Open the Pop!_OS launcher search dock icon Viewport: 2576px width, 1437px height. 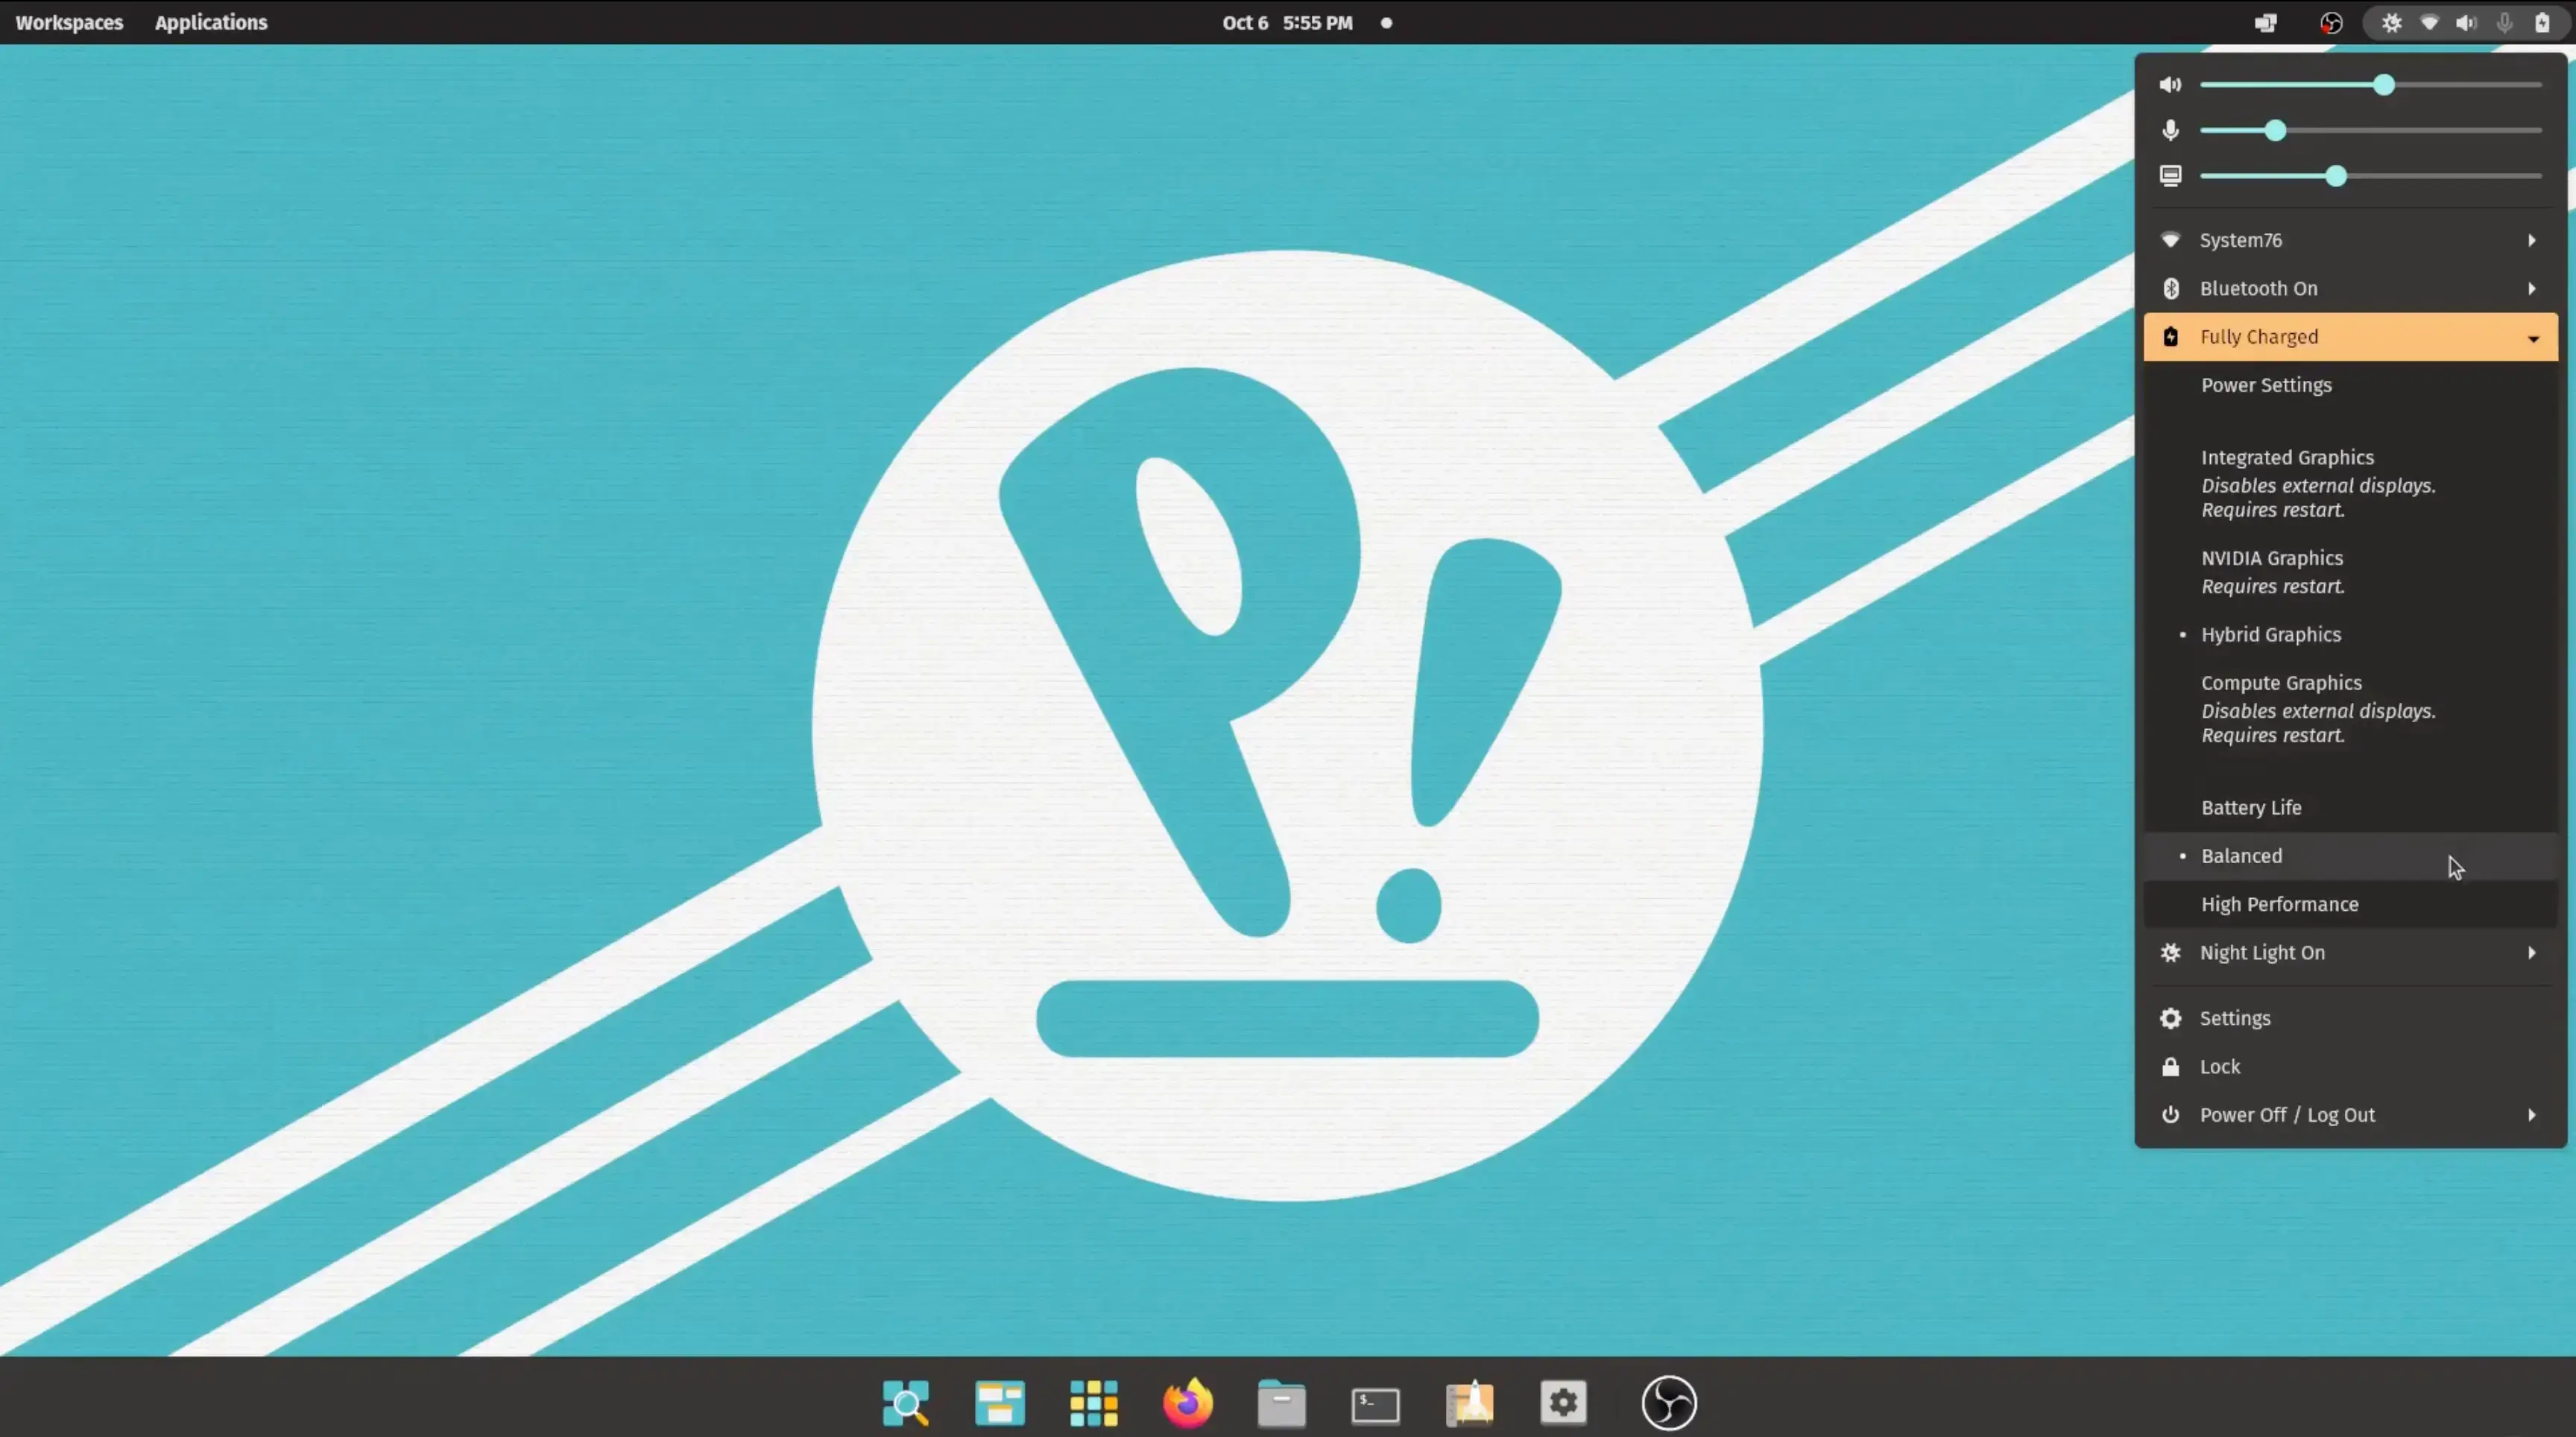click(906, 1402)
